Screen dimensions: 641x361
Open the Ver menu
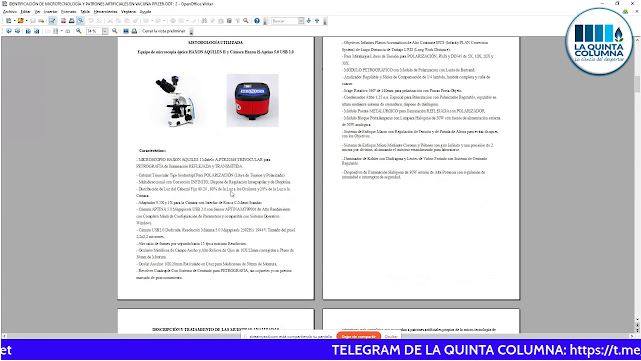pos(37,12)
